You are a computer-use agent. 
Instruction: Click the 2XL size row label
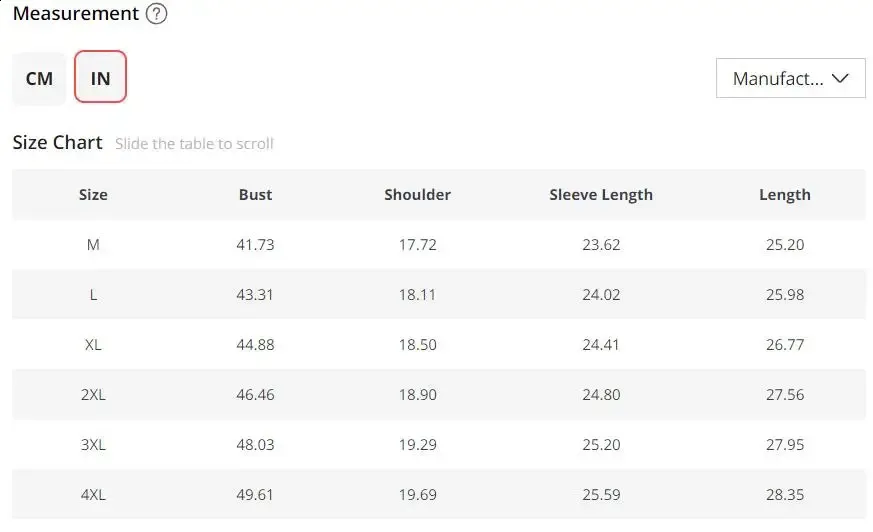click(93, 395)
